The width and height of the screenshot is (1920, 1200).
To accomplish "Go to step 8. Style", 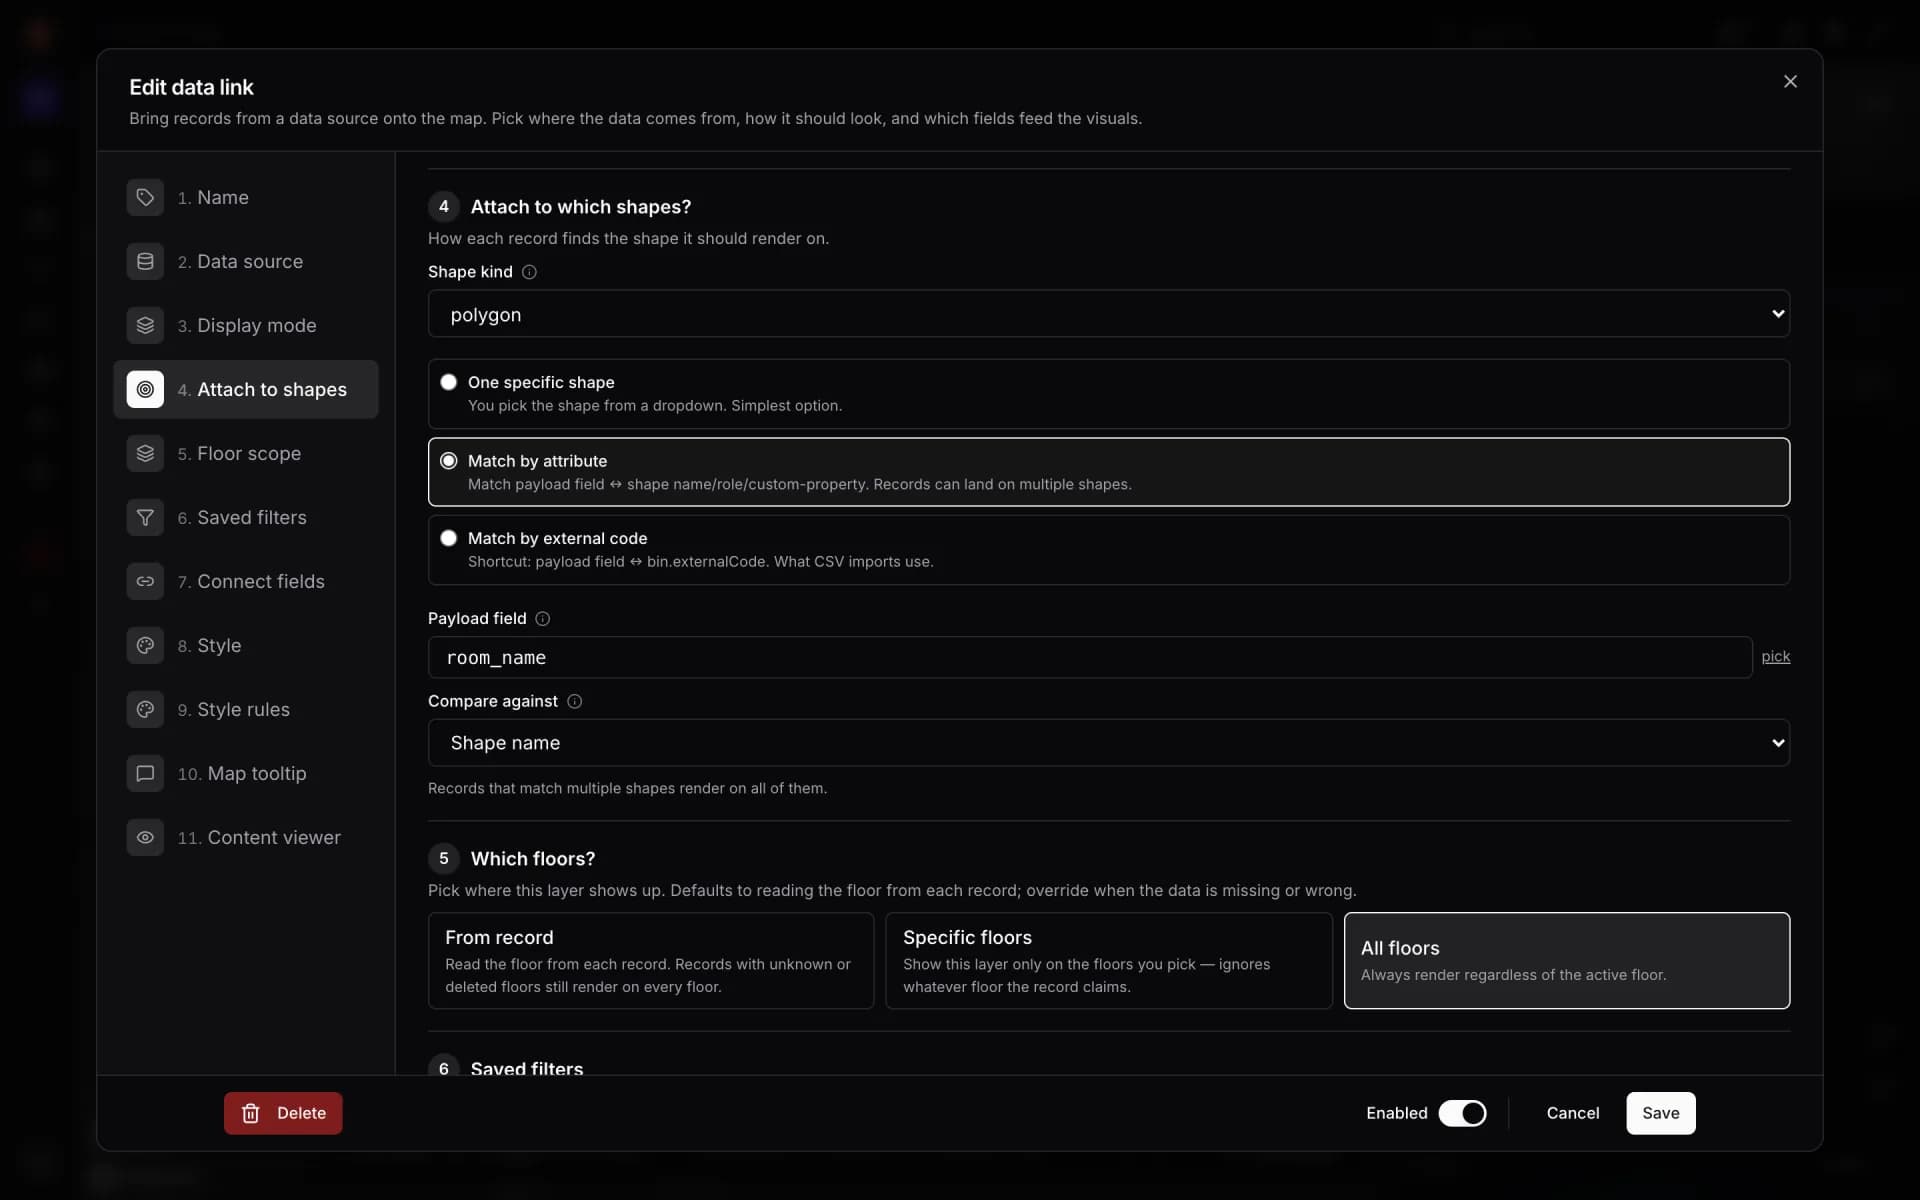I will pyautogui.click(x=246, y=645).
